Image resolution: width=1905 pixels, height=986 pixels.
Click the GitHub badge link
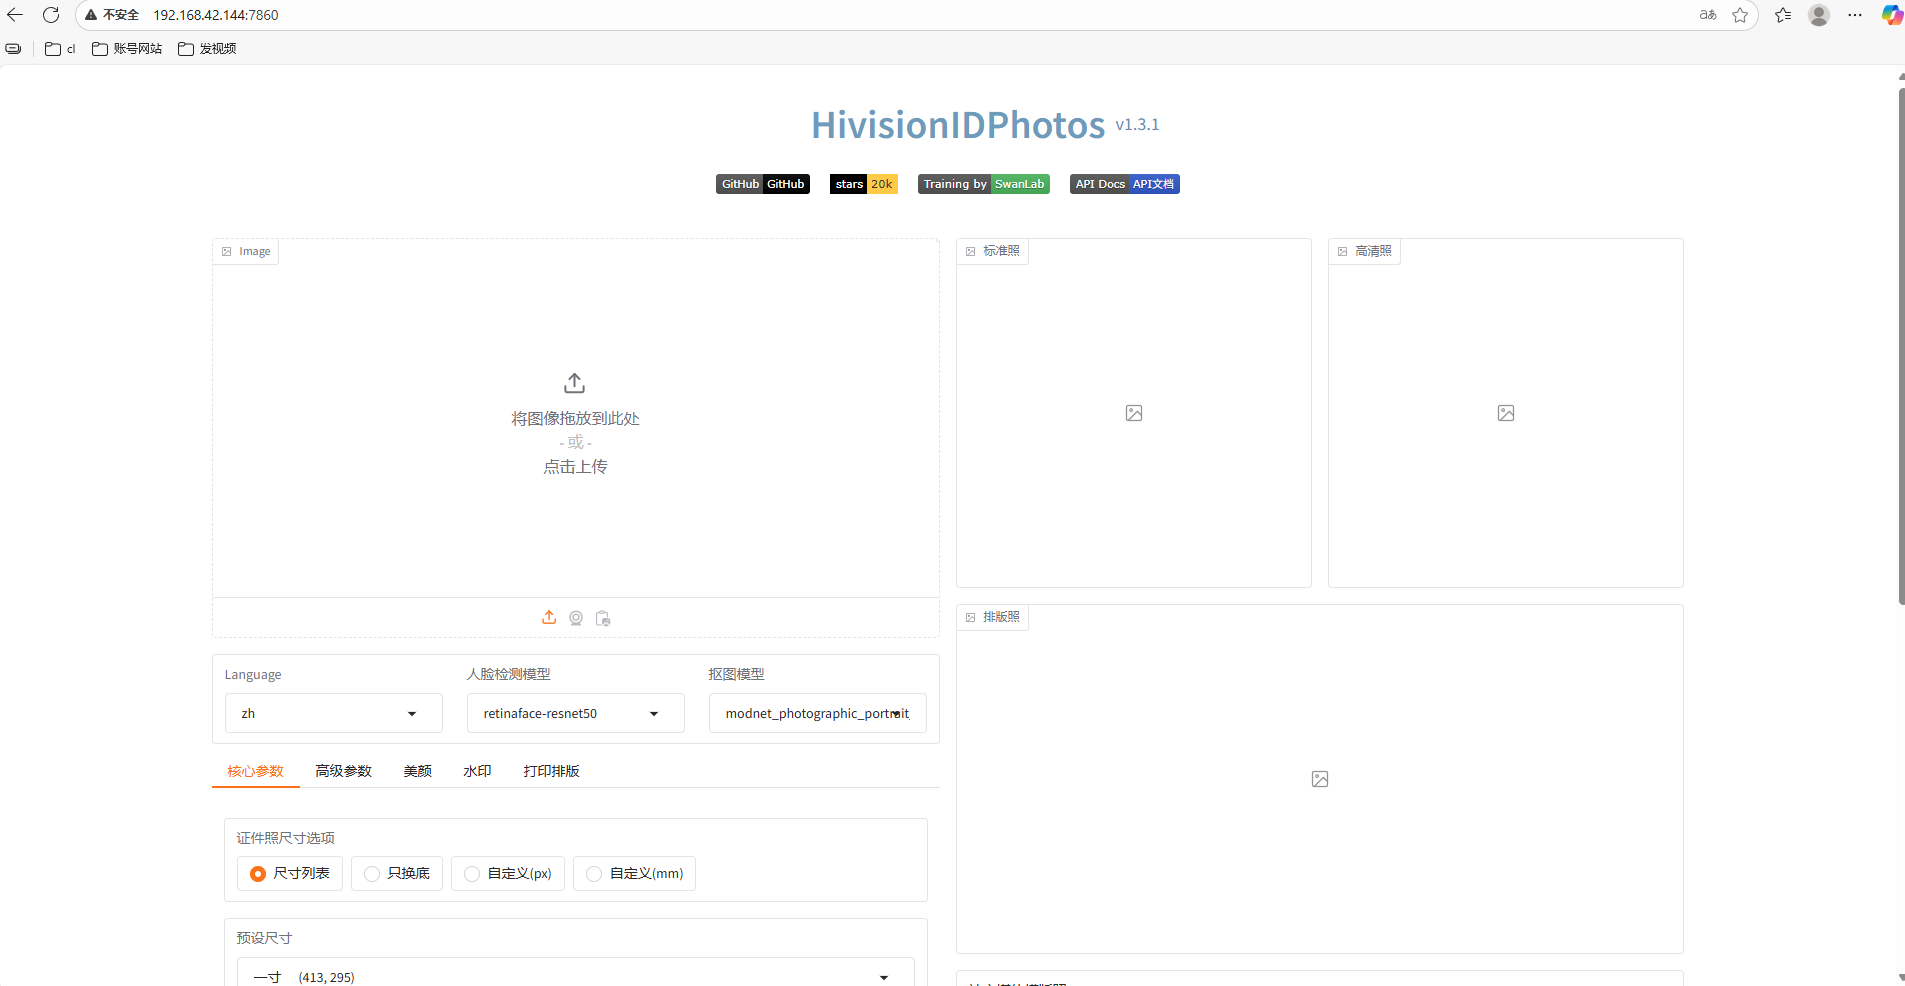(x=762, y=184)
